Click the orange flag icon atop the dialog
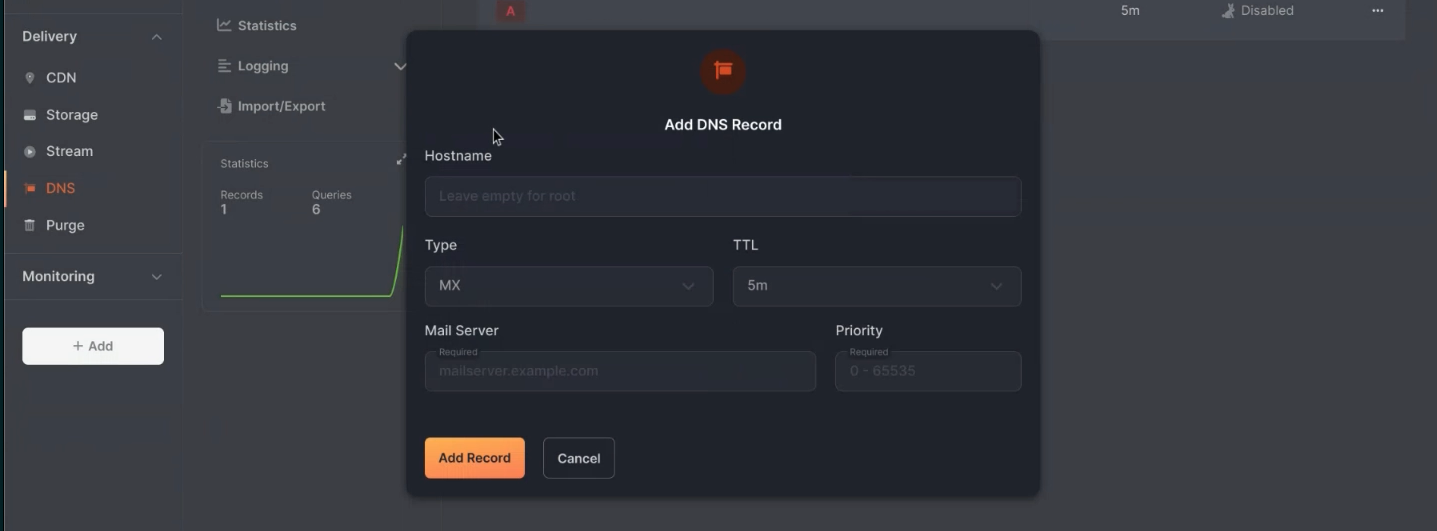The image size is (1437, 531). [x=723, y=71]
